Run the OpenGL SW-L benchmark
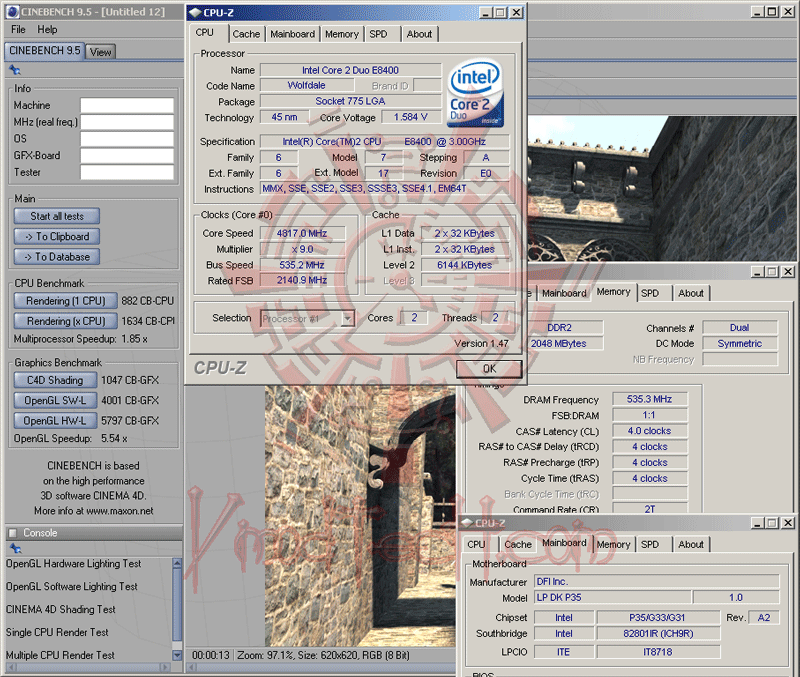 pos(55,400)
